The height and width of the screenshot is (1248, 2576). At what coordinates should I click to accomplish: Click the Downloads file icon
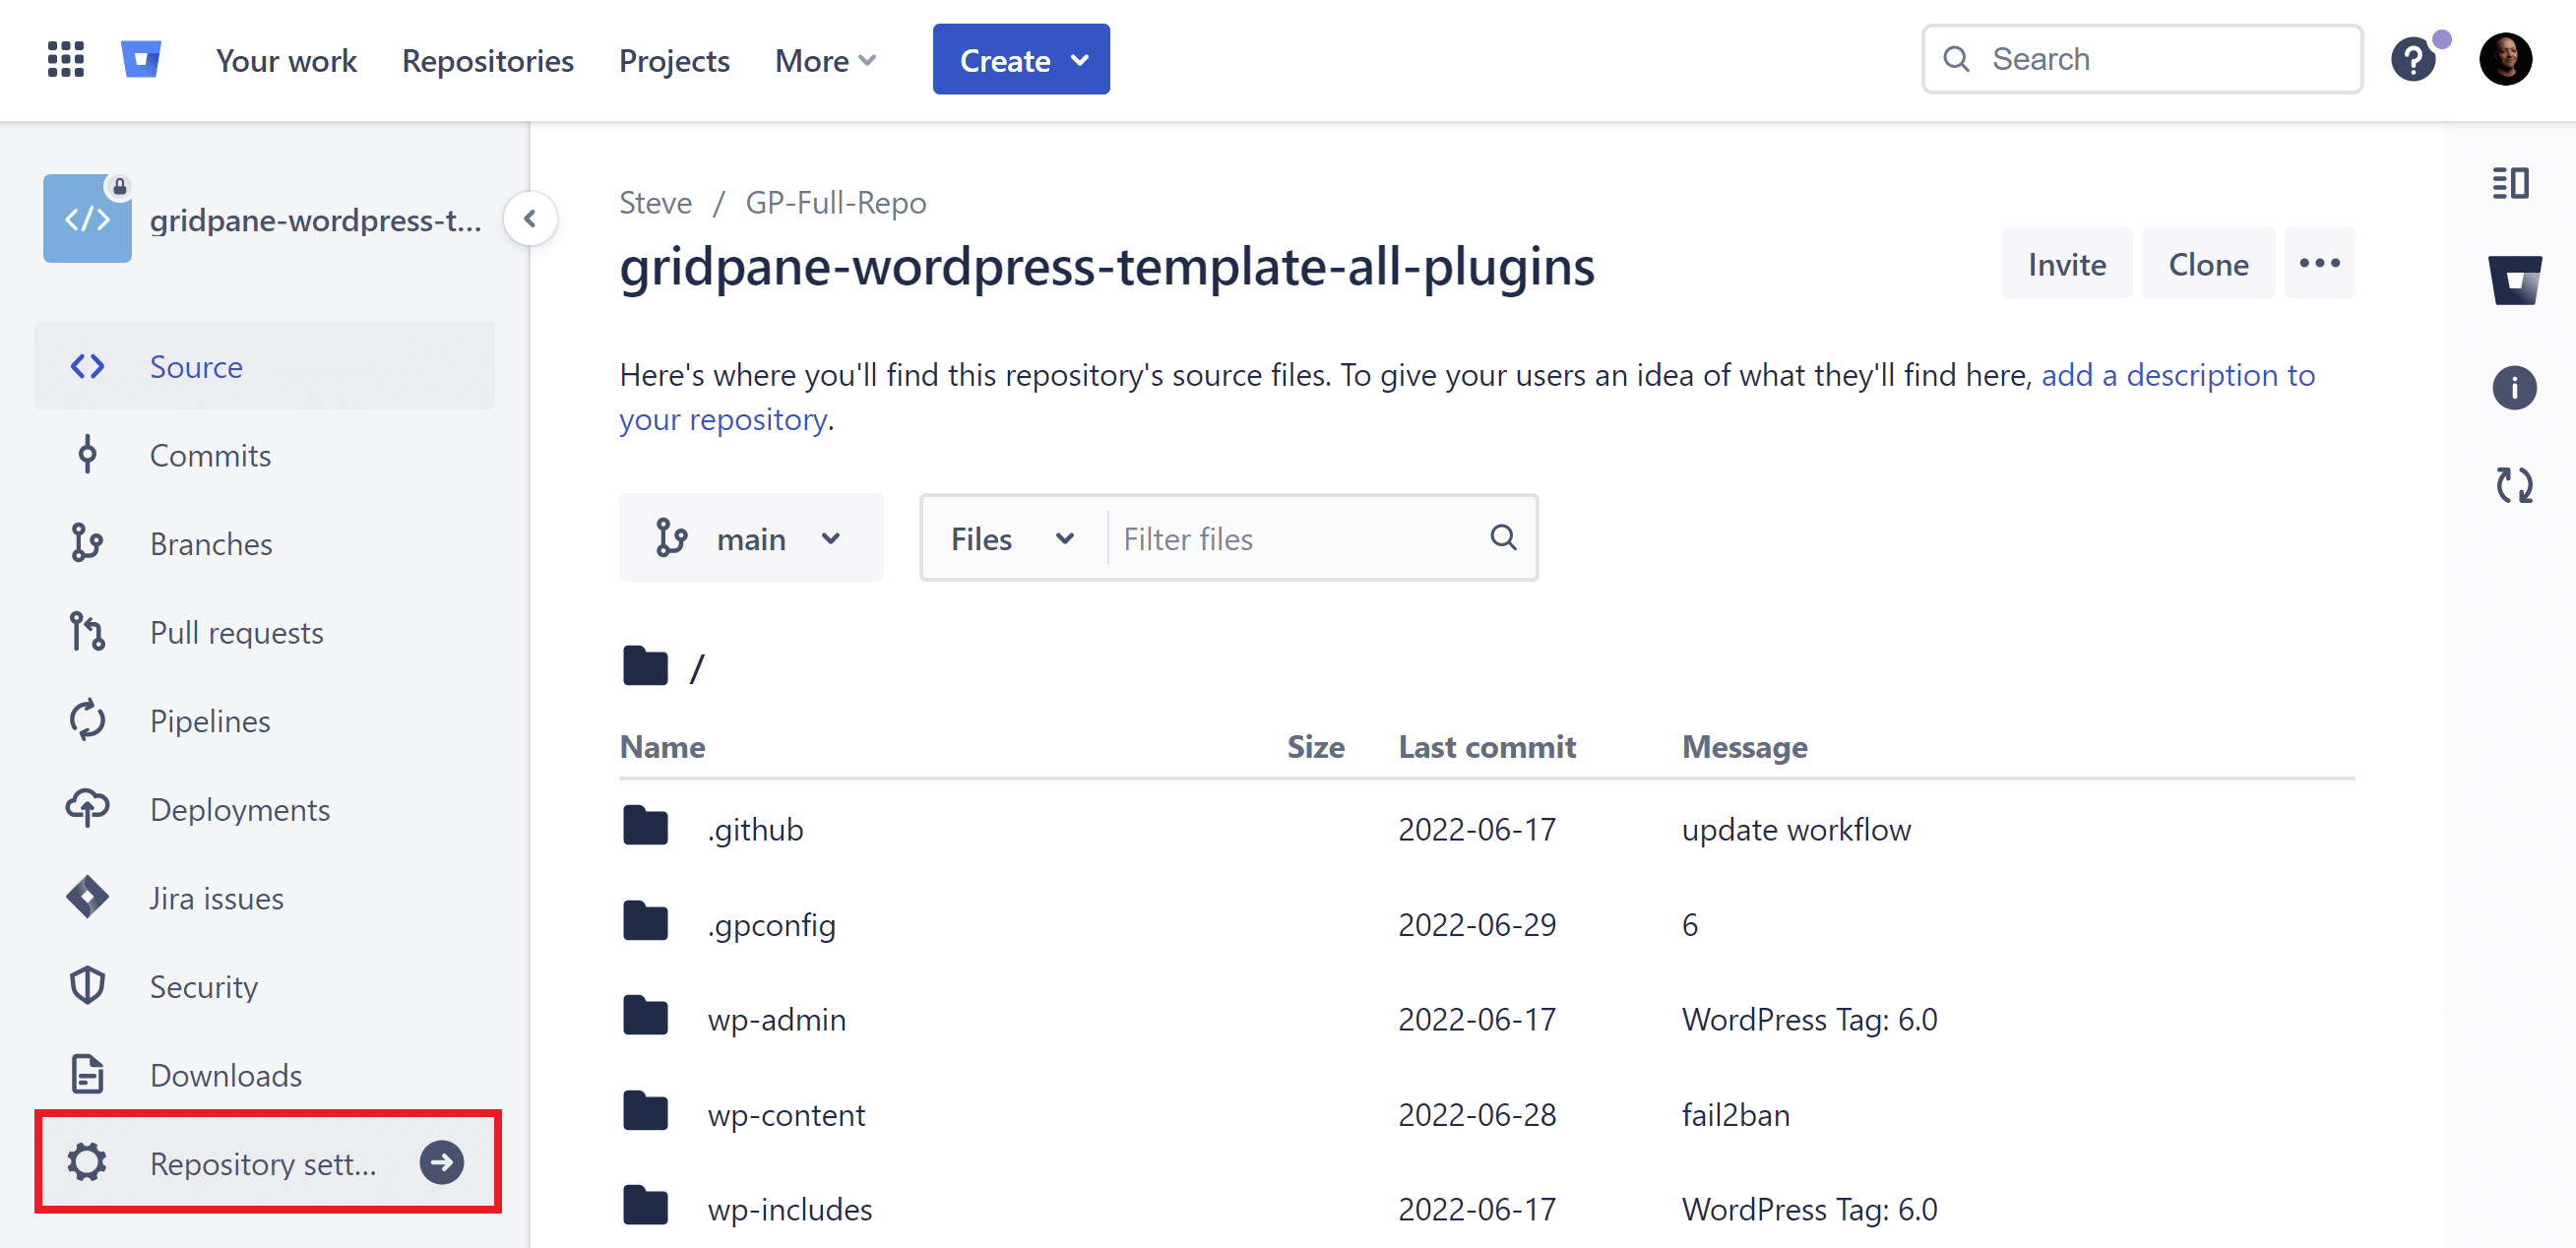88,1074
